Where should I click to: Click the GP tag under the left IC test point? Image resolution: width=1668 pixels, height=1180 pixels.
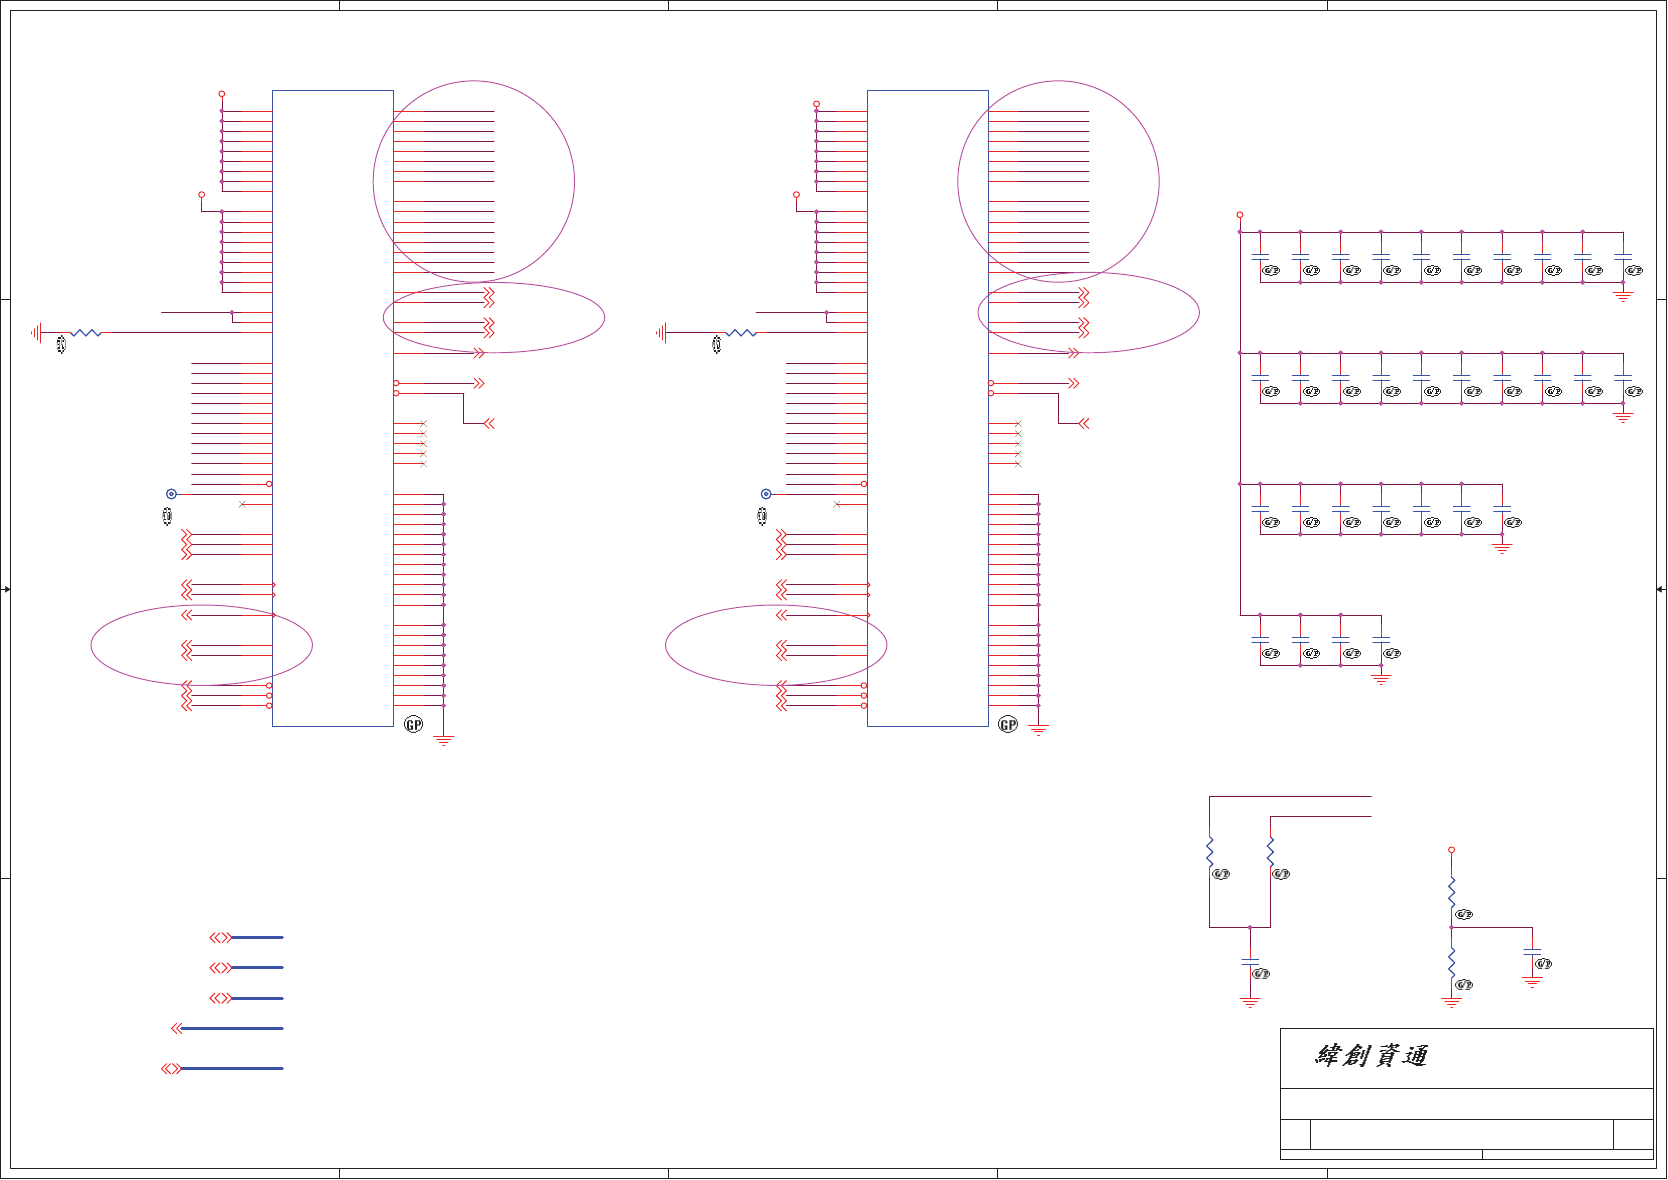[167, 517]
